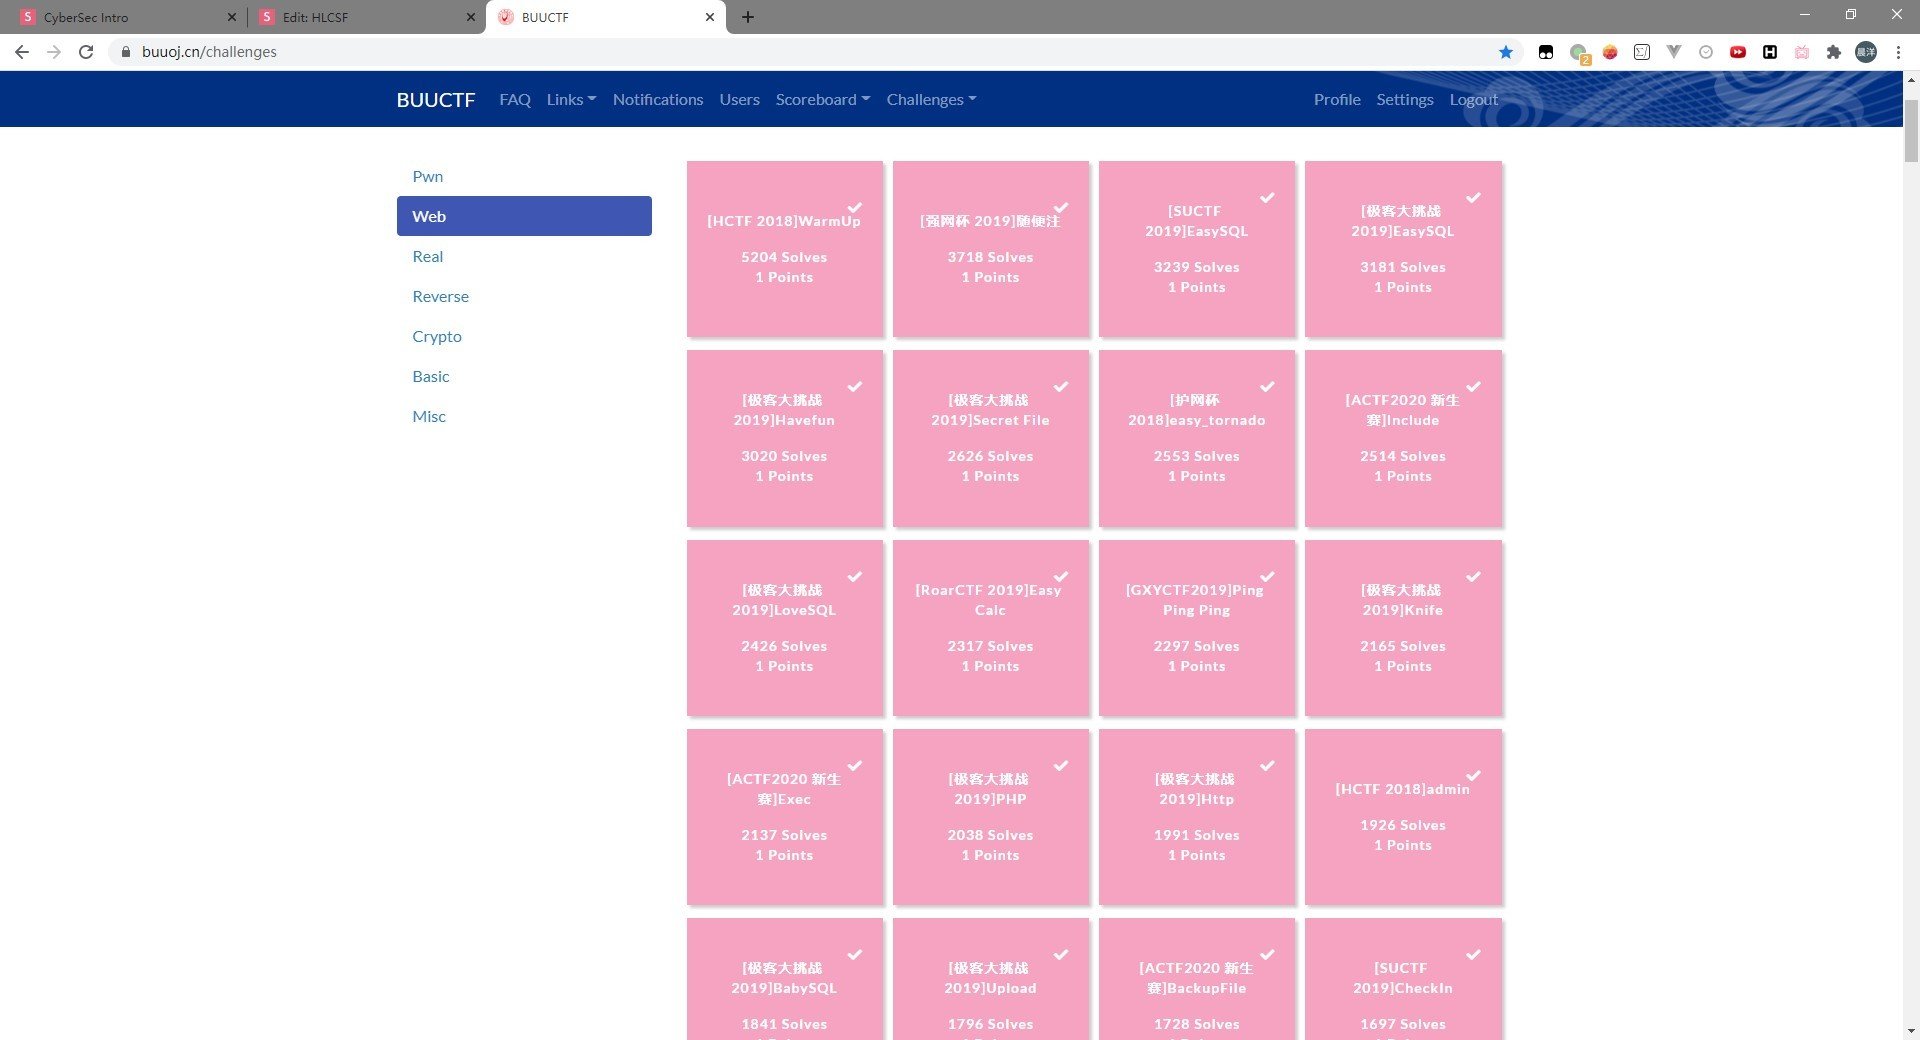Screen dimensions: 1920x1040
Task: Open the [SUCTF 2019]EasySQL challenge card
Action: click(x=1197, y=249)
